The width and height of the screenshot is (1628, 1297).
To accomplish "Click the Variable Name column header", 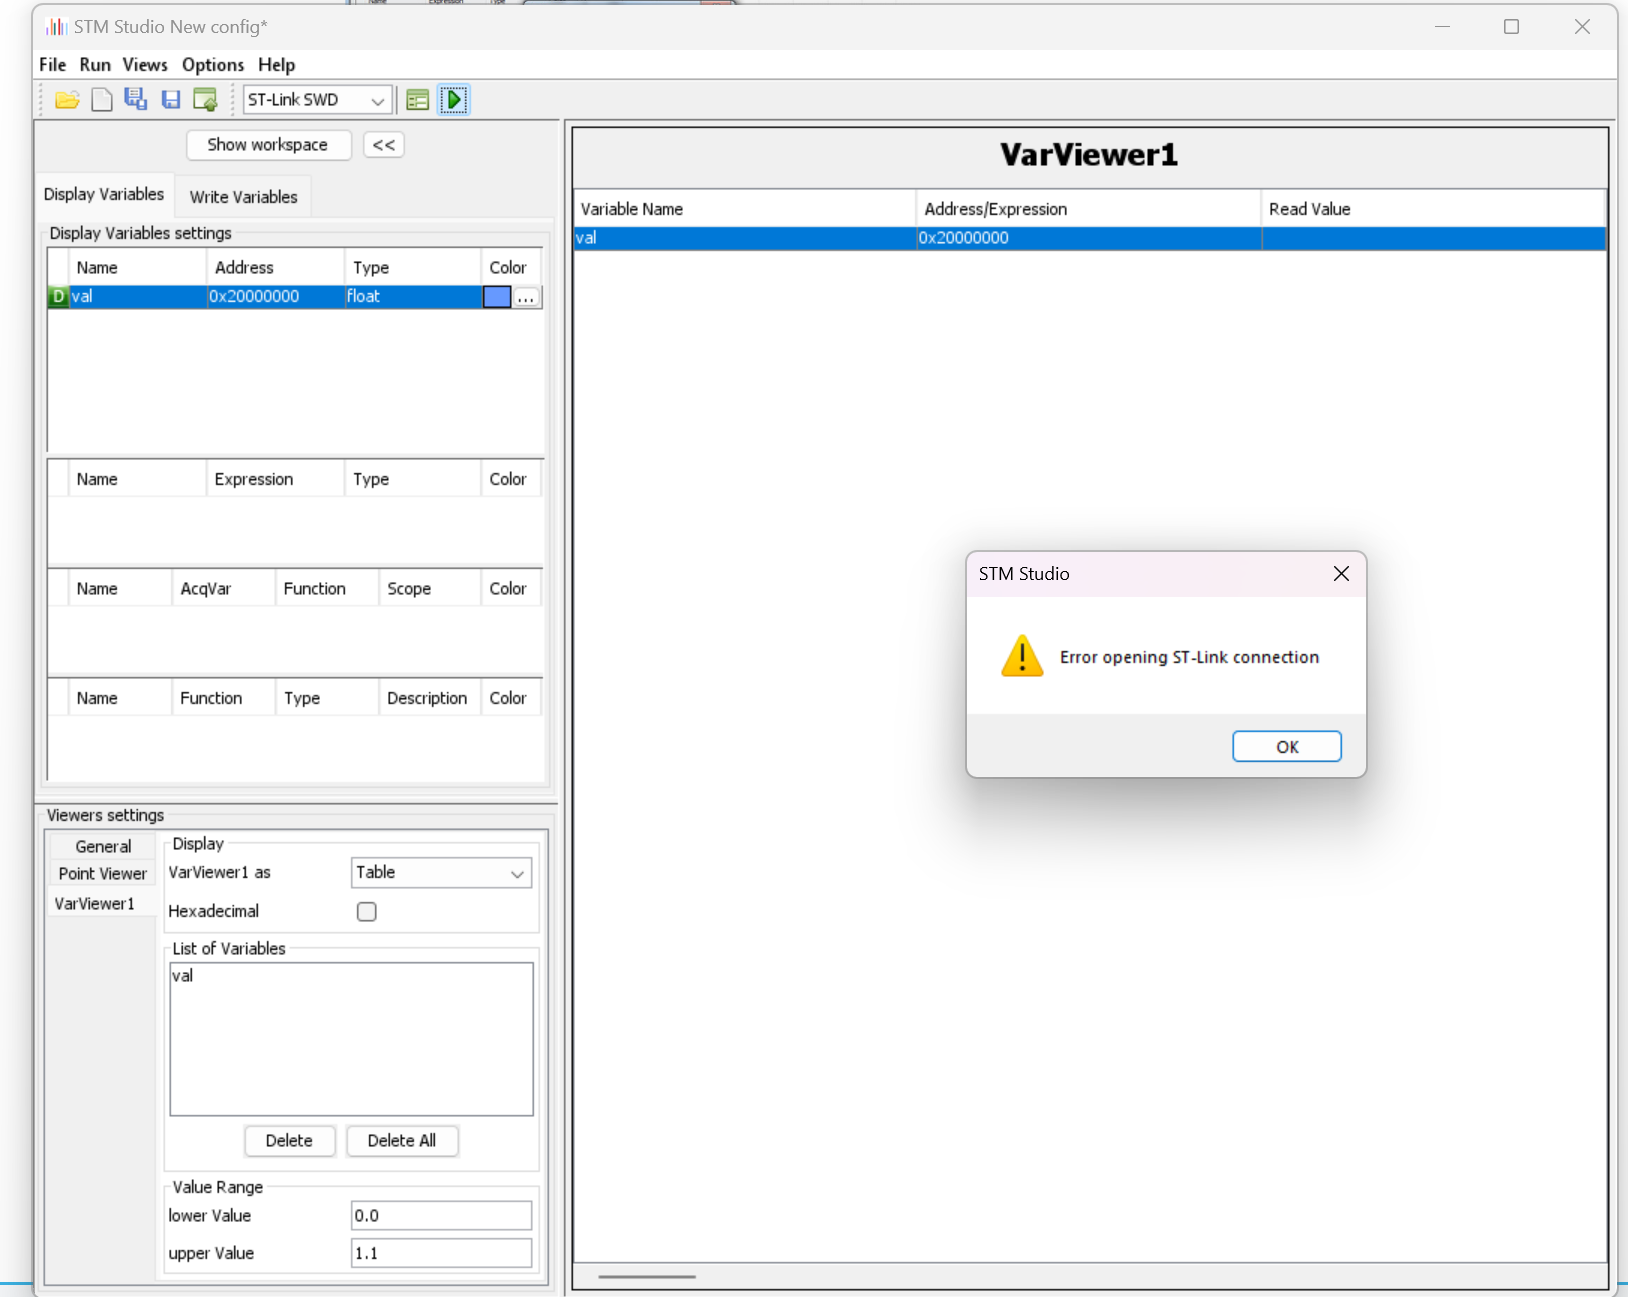I will click(x=744, y=209).
